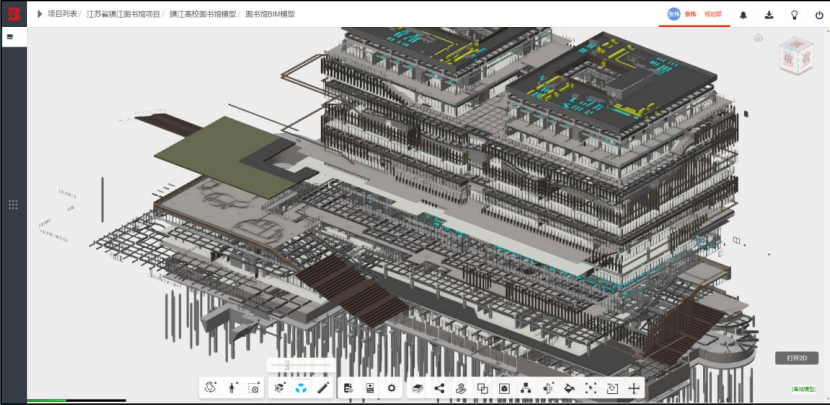Click the 打开2D button
830x405 pixels.
tap(797, 358)
